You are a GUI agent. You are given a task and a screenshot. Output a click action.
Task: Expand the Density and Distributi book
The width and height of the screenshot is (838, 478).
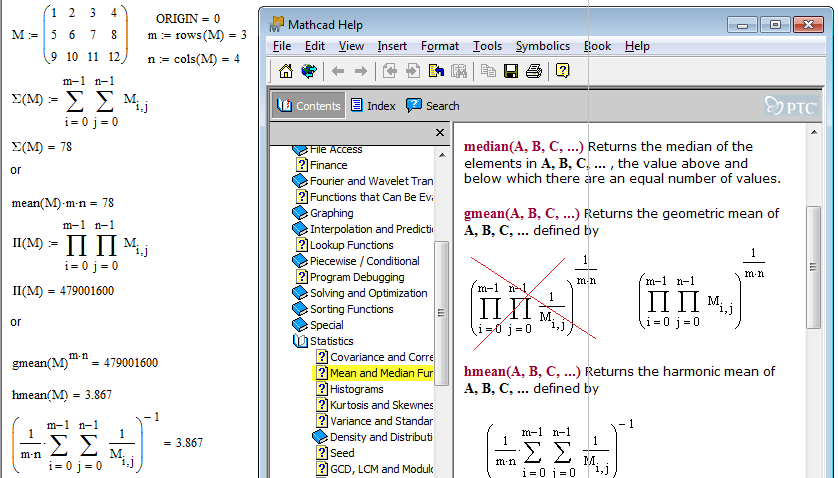point(373,437)
